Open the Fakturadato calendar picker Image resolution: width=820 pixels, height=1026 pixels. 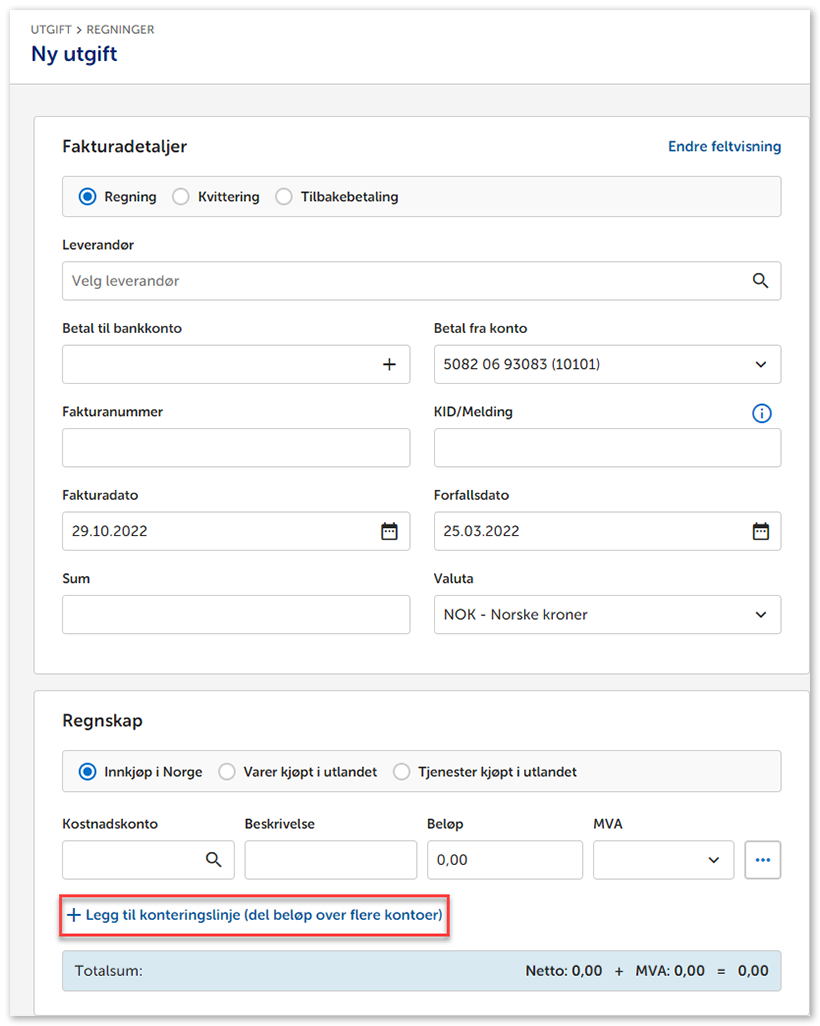tap(389, 532)
